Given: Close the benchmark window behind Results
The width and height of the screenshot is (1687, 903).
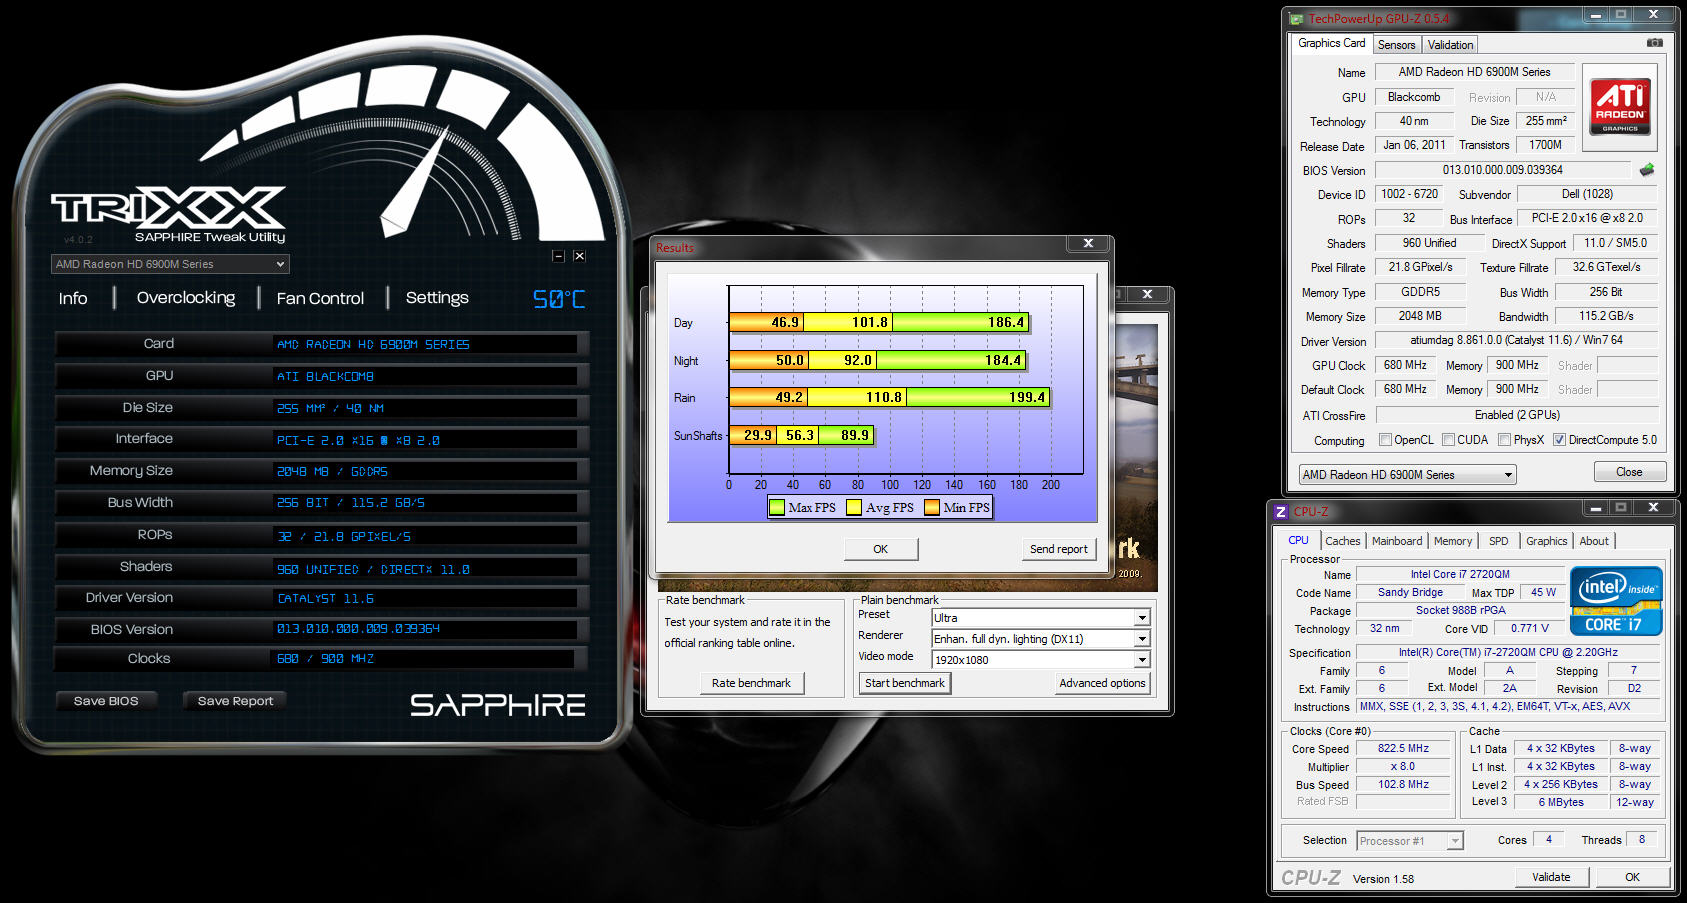Looking at the screenshot, I should 1147,294.
